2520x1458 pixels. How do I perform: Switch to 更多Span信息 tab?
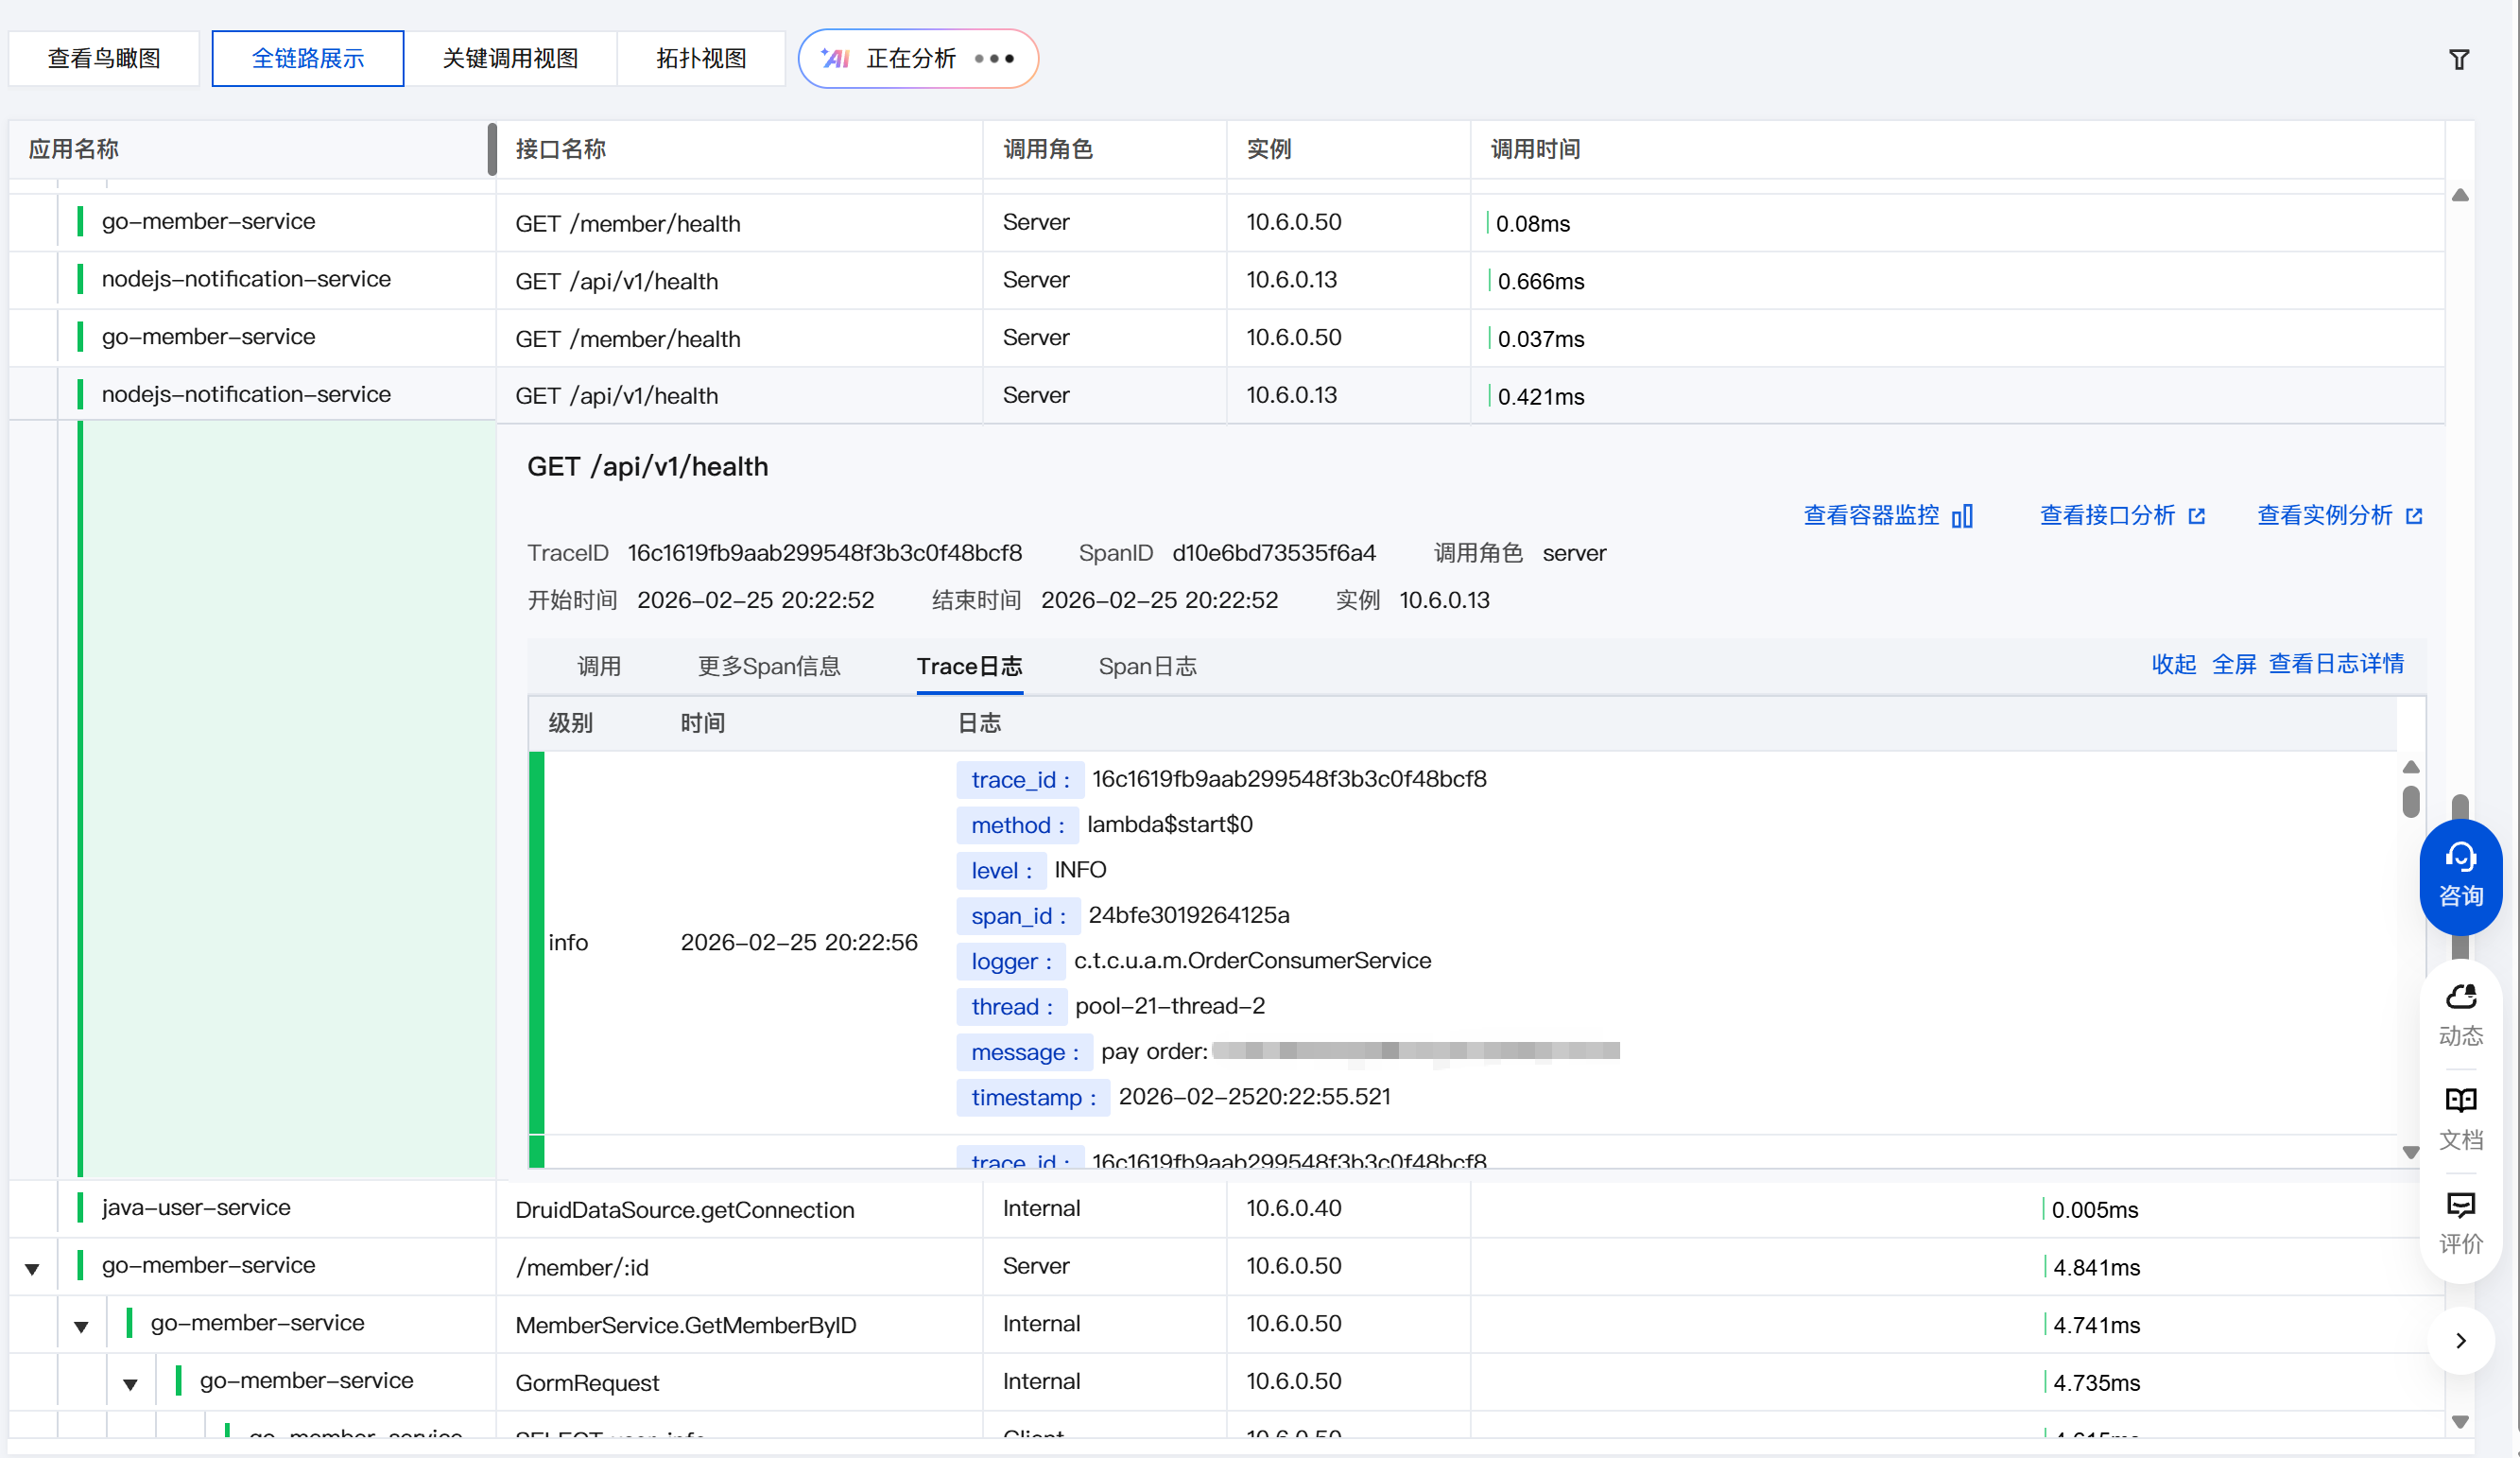[x=768, y=666]
